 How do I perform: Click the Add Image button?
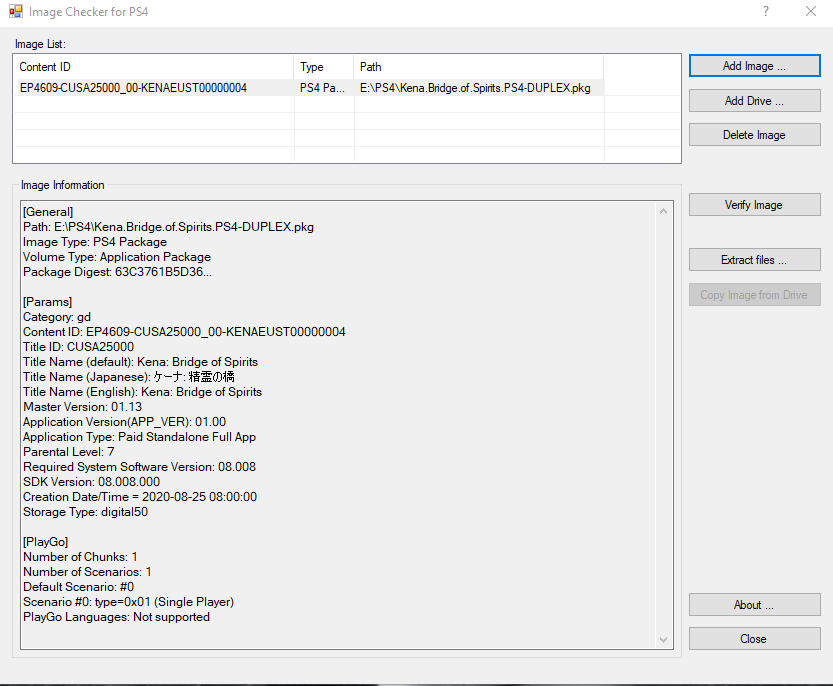[x=754, y=66]
